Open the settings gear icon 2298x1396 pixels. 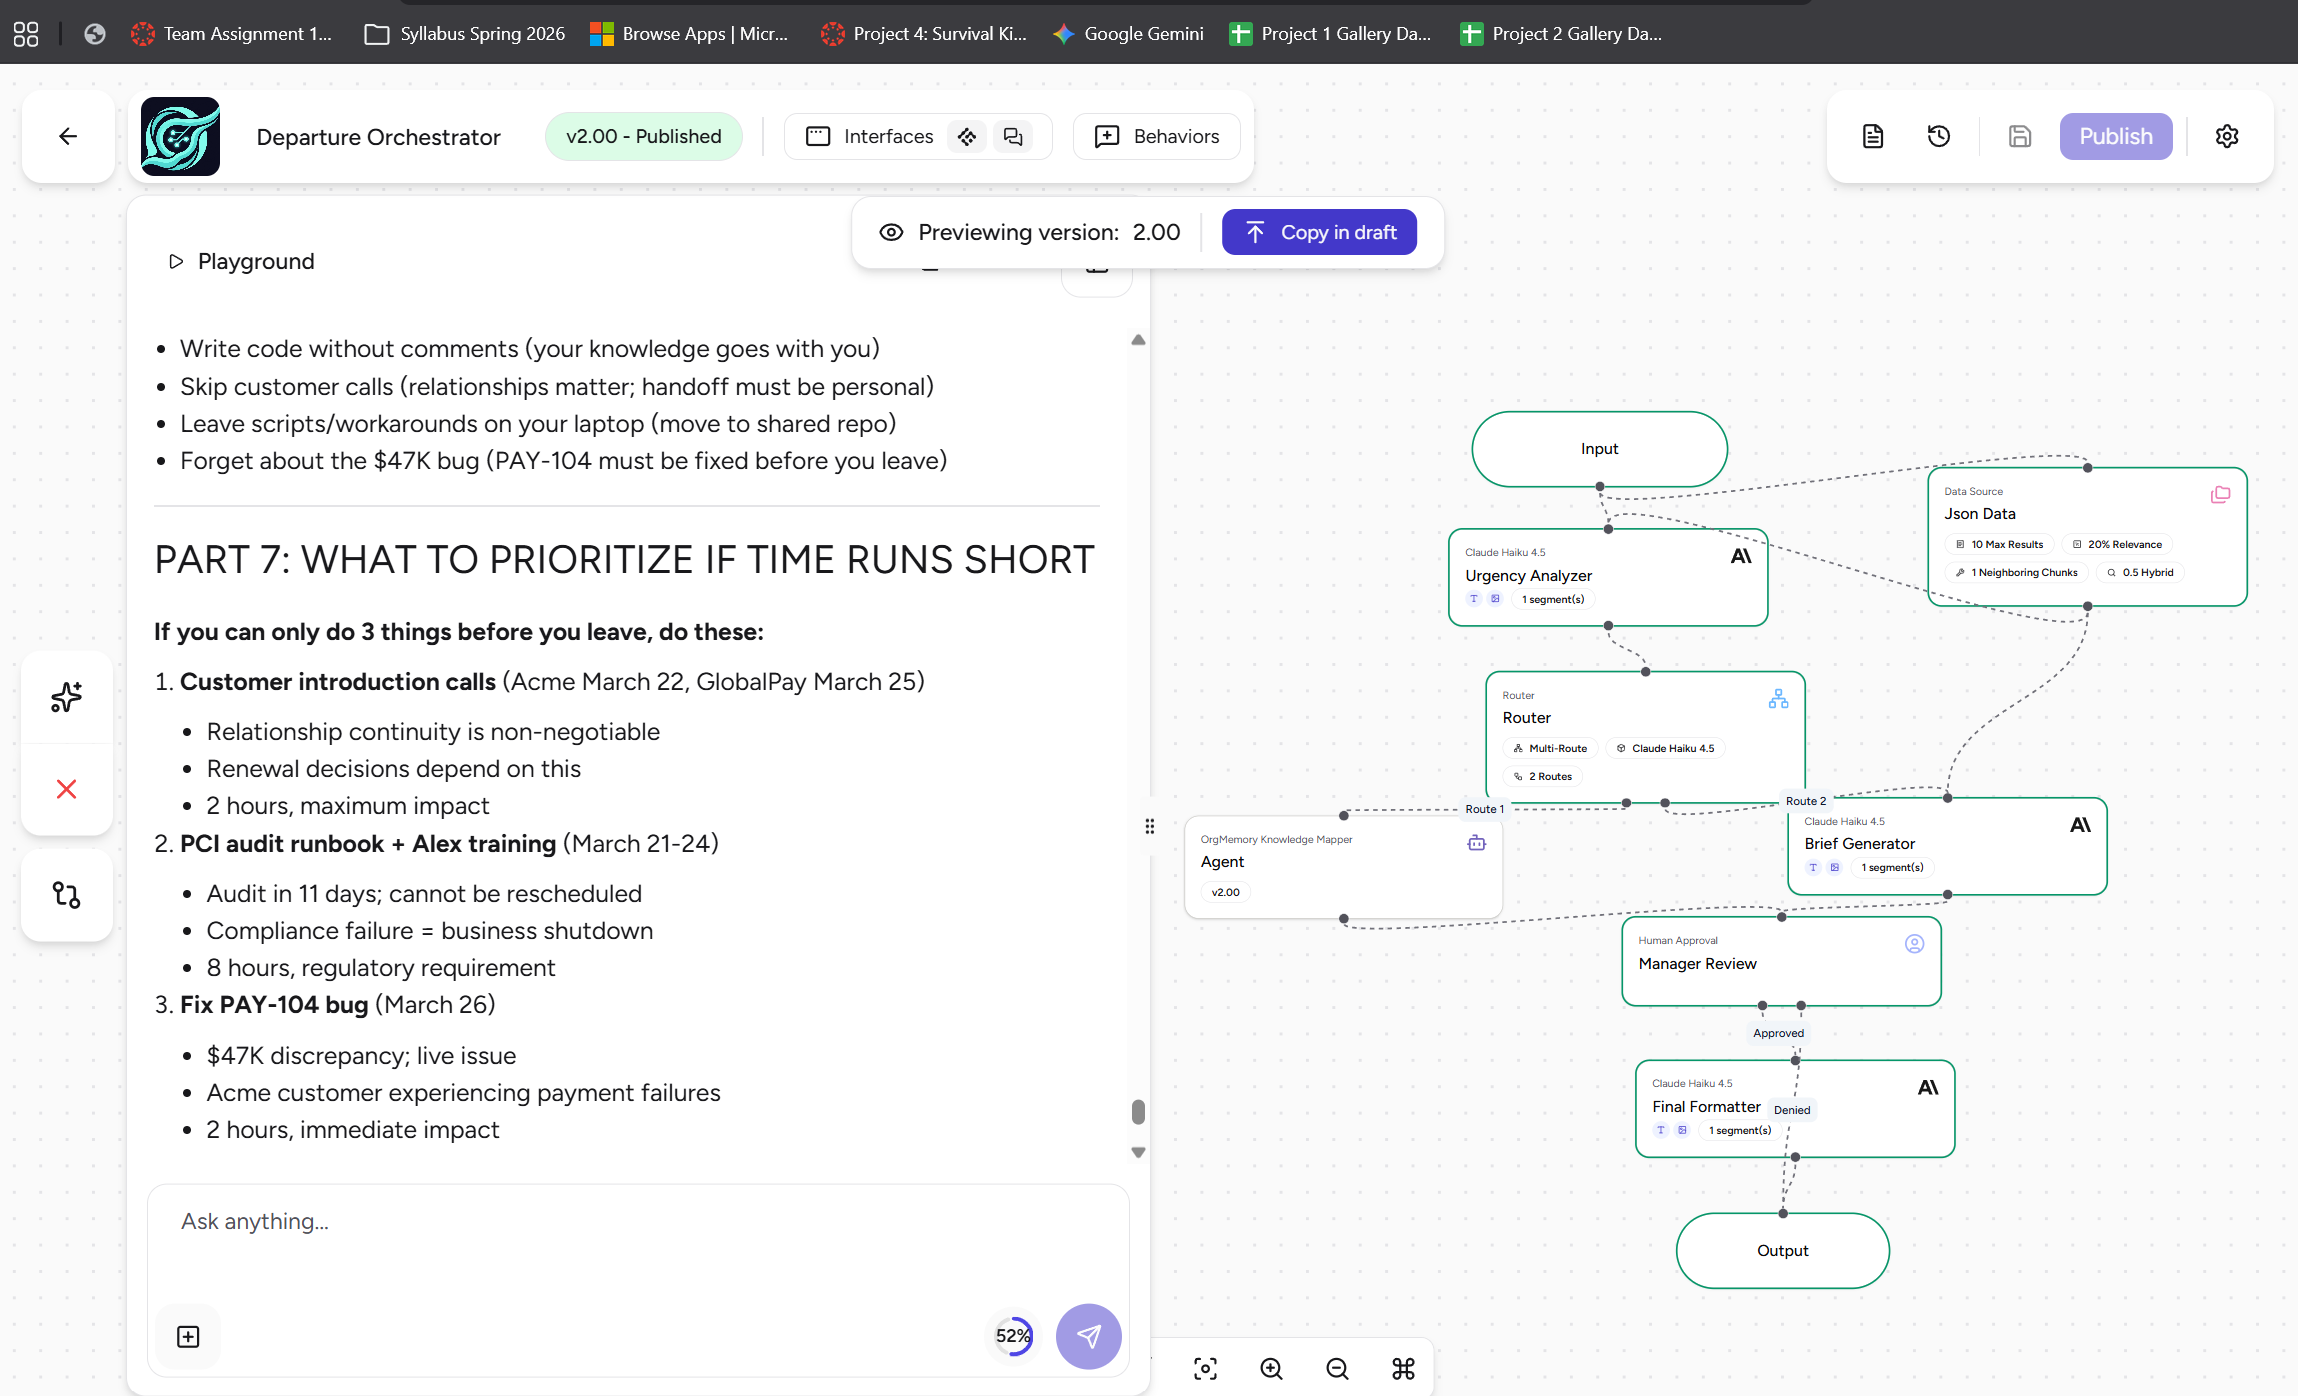2226,136
